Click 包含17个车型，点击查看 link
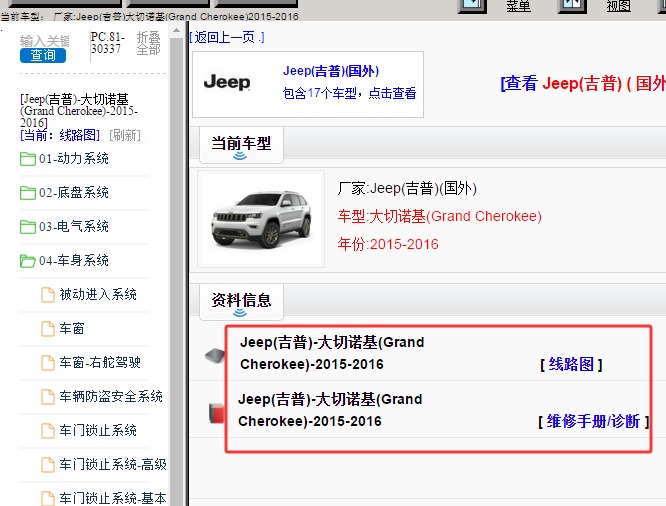This screenshot has height=506, width=666. pyautogui.click(x=349, y=93)
